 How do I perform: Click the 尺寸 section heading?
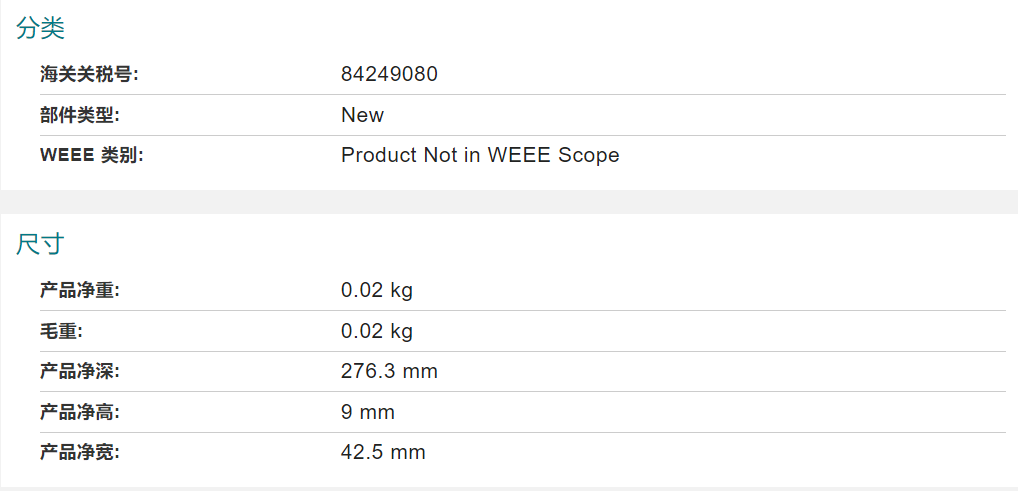[40, 245]
